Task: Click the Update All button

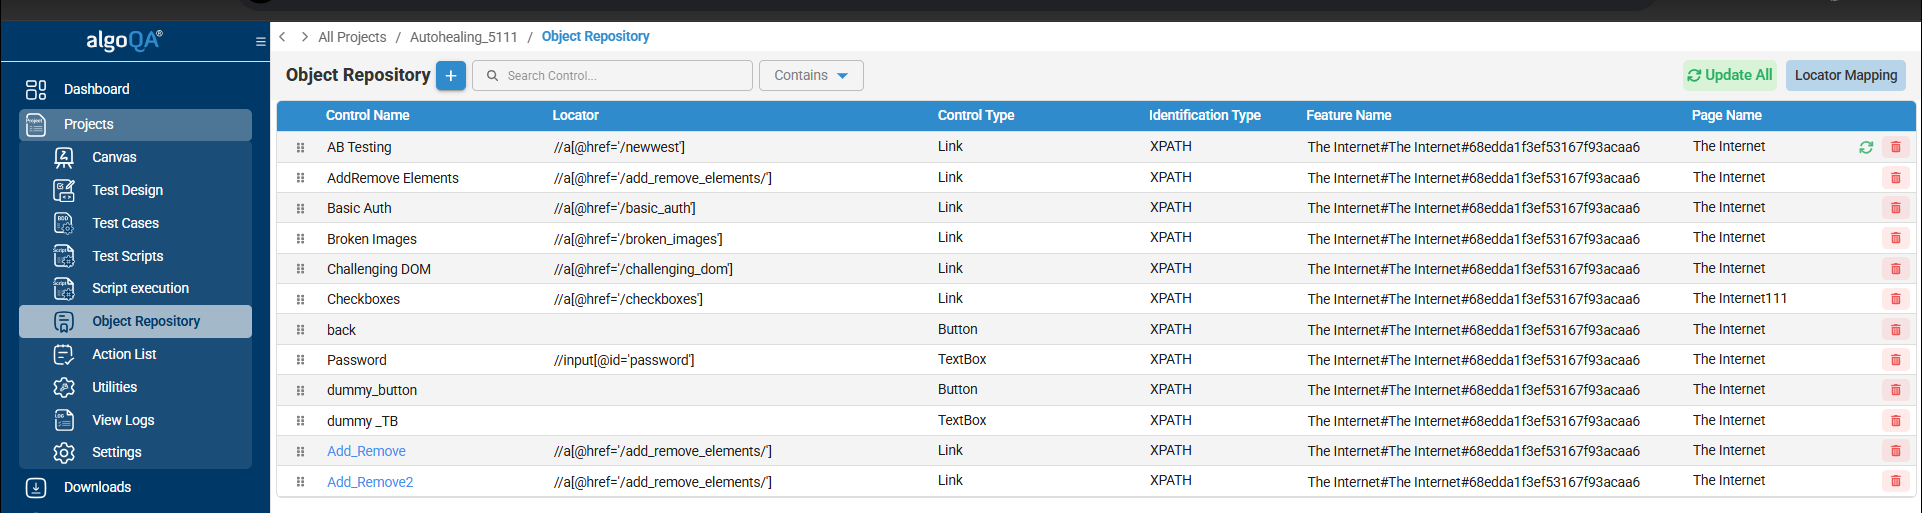Action: pyautogui.click(x=1729, y=75)
